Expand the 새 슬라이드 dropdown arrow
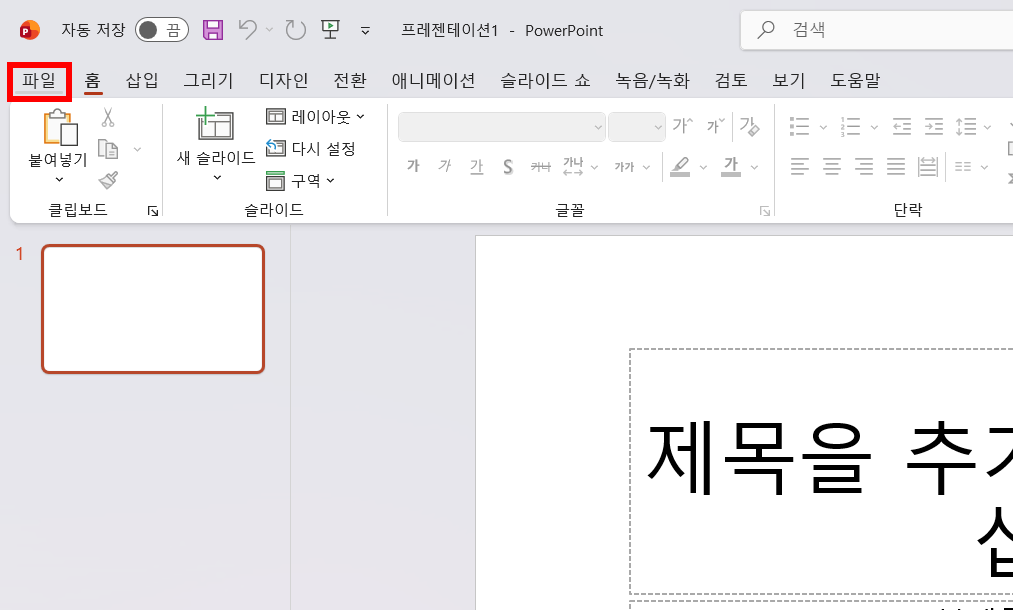 [x=216, y=177]
